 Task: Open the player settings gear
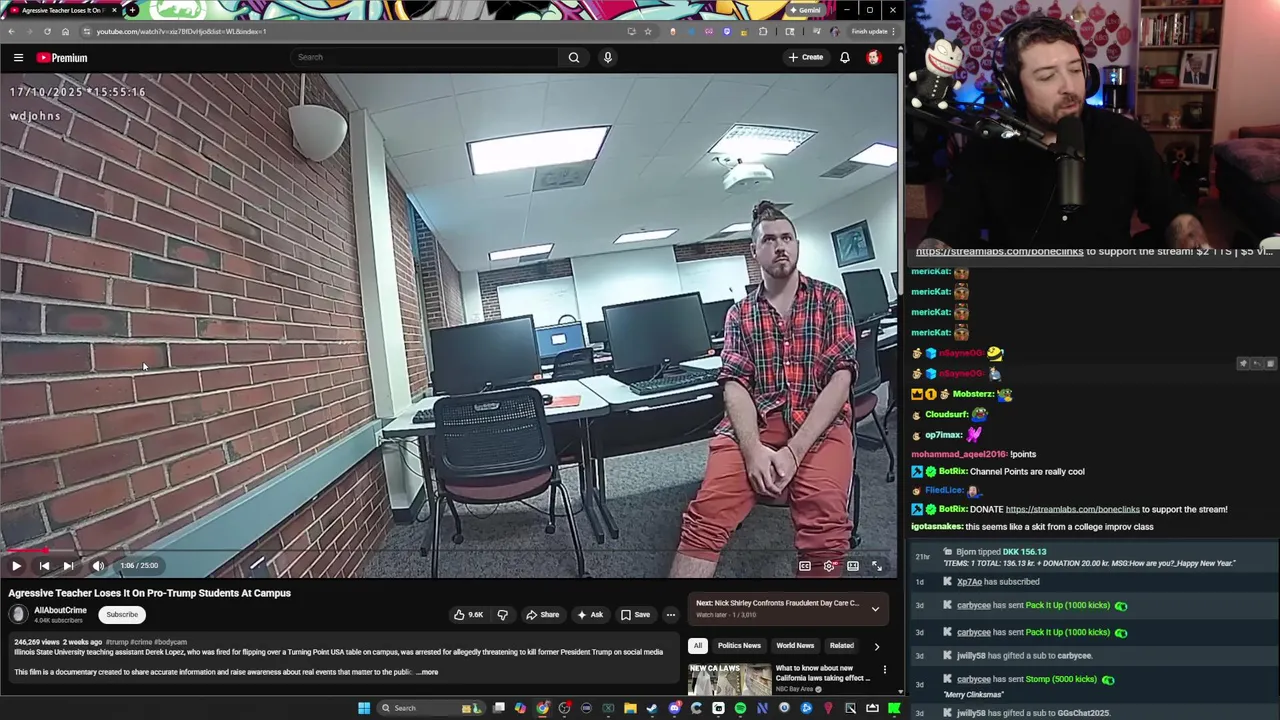tap(829, 566)
